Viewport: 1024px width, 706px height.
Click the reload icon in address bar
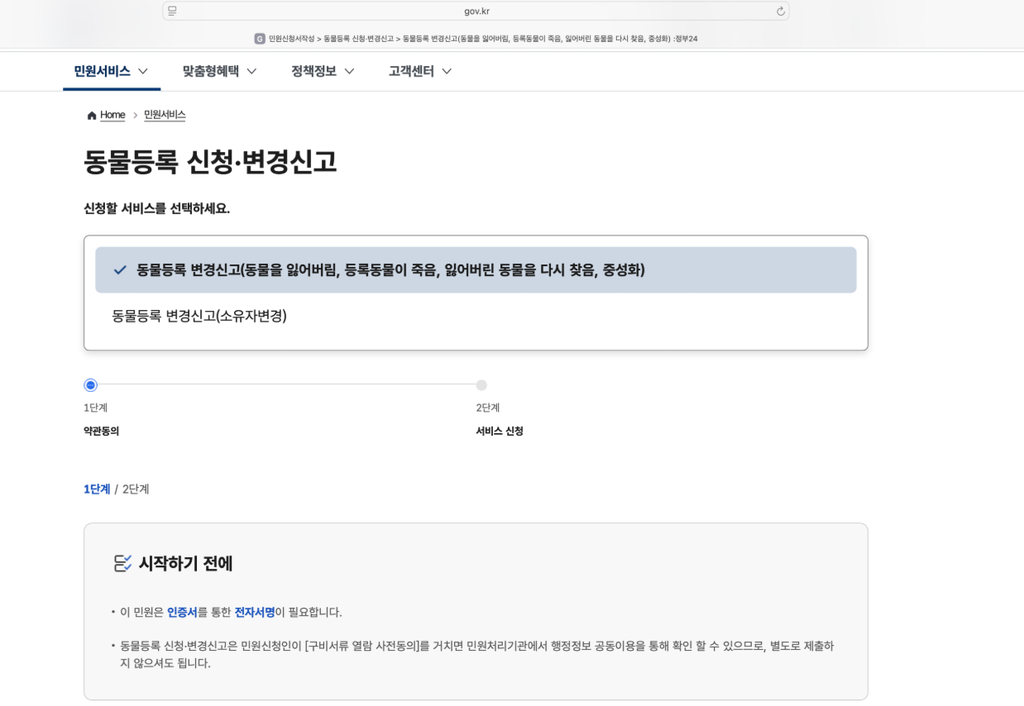(x=780, y=11)
